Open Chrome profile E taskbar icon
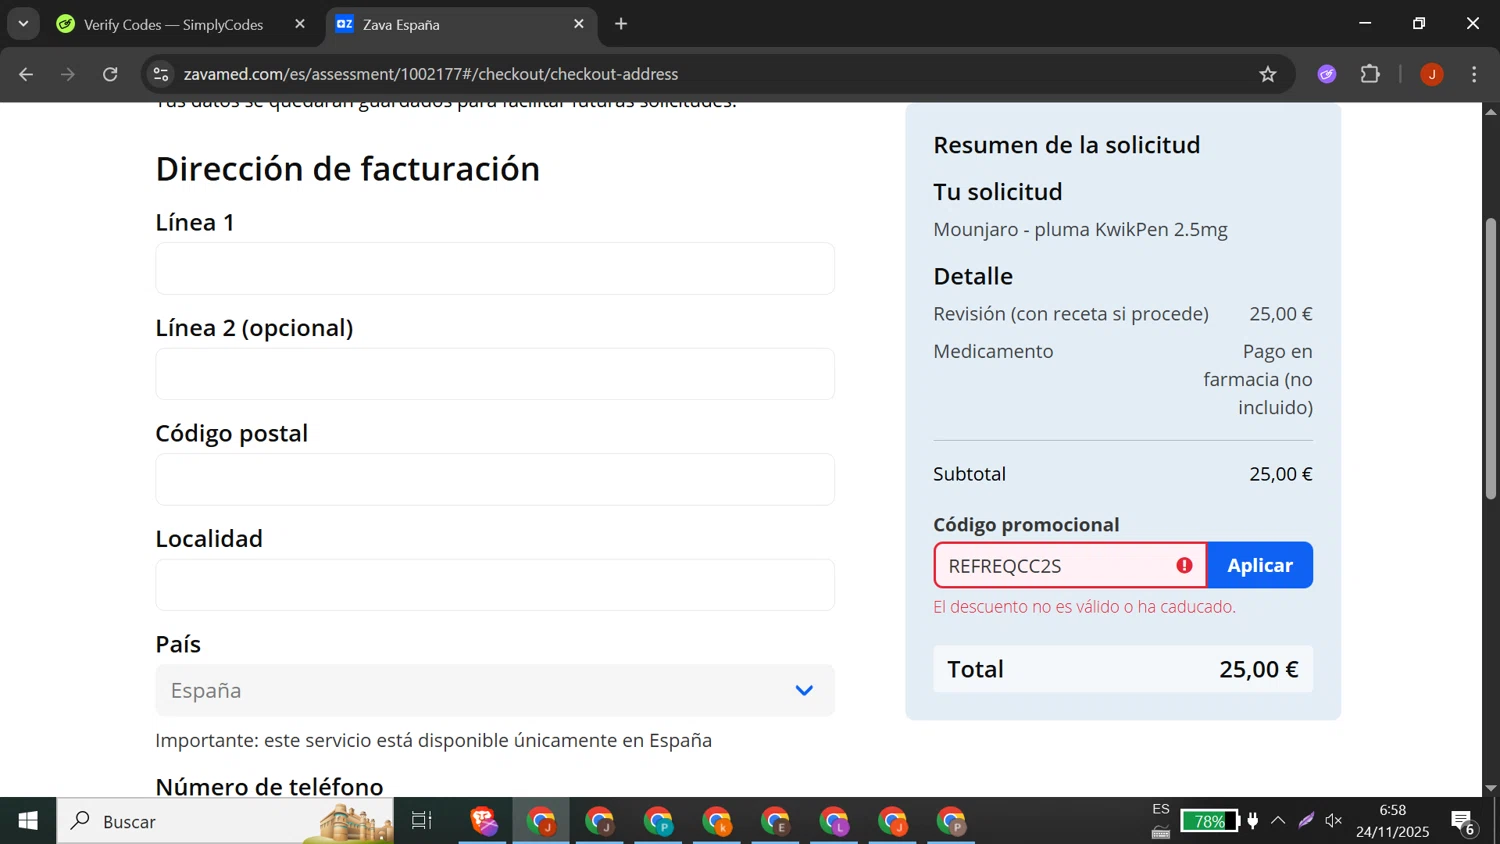The image size is (1500, 844). (x=776, y=821)
